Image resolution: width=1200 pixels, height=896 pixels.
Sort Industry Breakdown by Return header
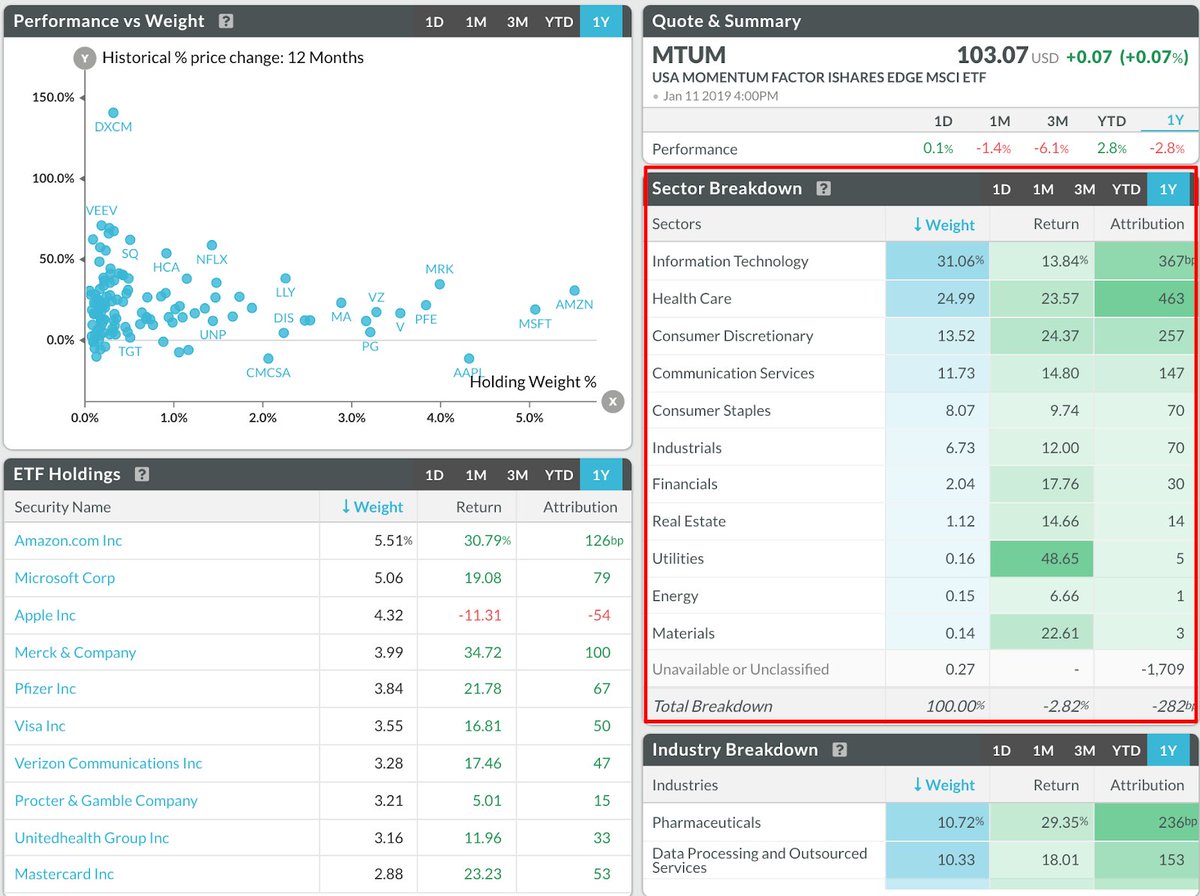[1056, 785]
